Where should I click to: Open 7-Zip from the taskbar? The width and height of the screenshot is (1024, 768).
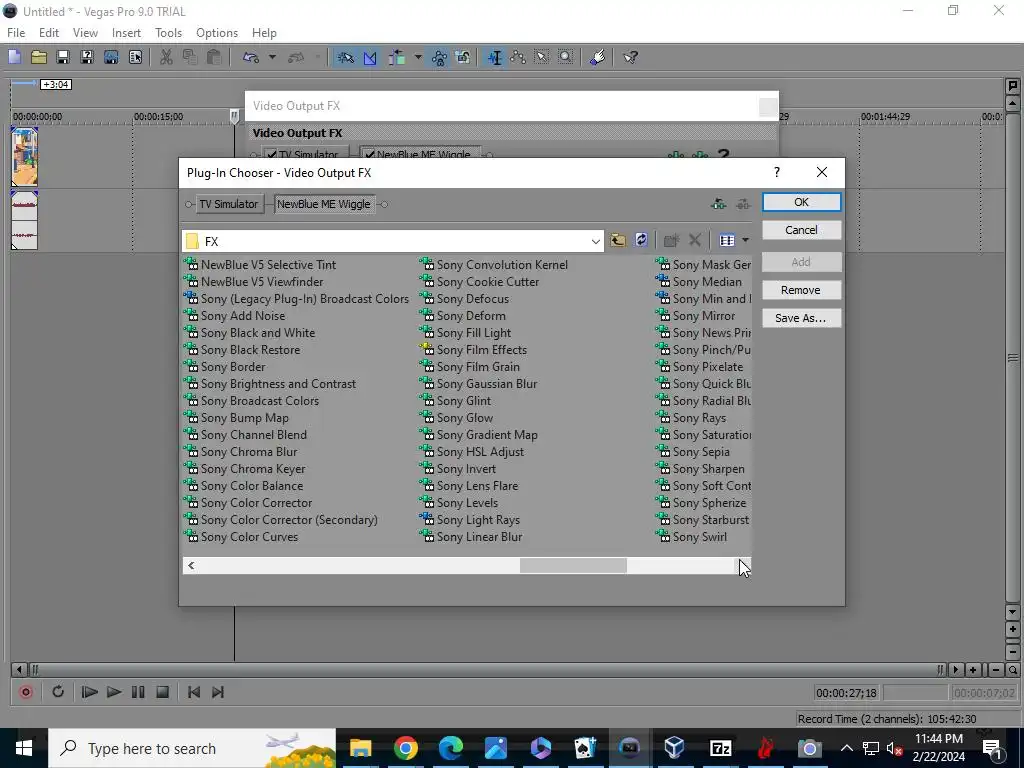(x=720, y=748)
